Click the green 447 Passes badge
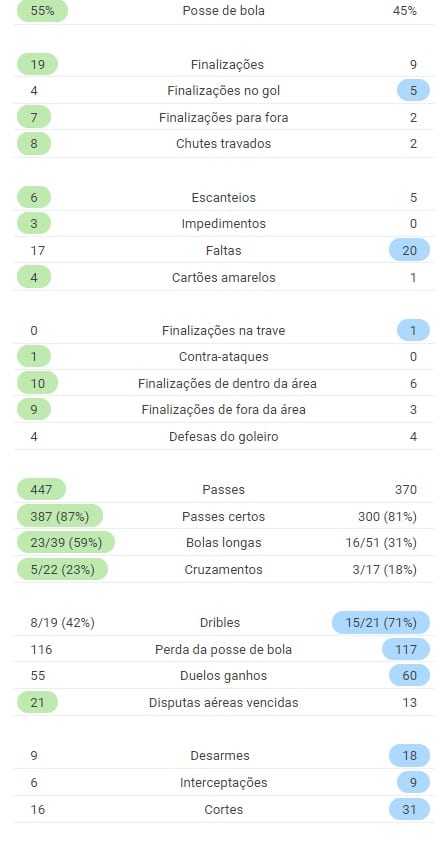Viewport: 448px width, 857px height. pyautogui.click(x=41, y=490)
